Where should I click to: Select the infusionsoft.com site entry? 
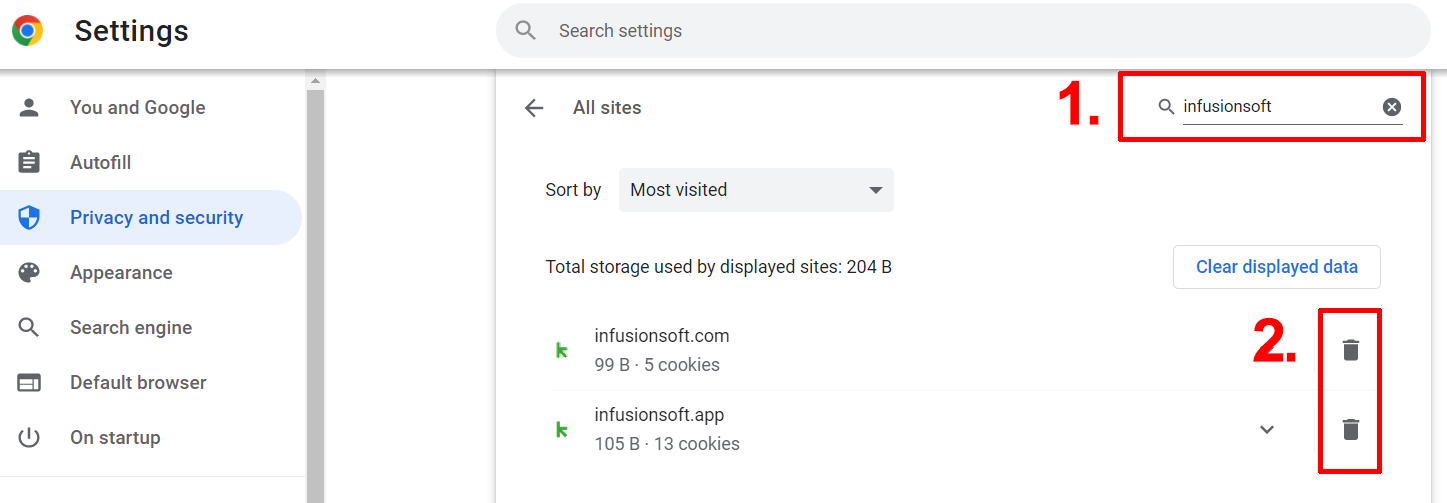[662, 336]
